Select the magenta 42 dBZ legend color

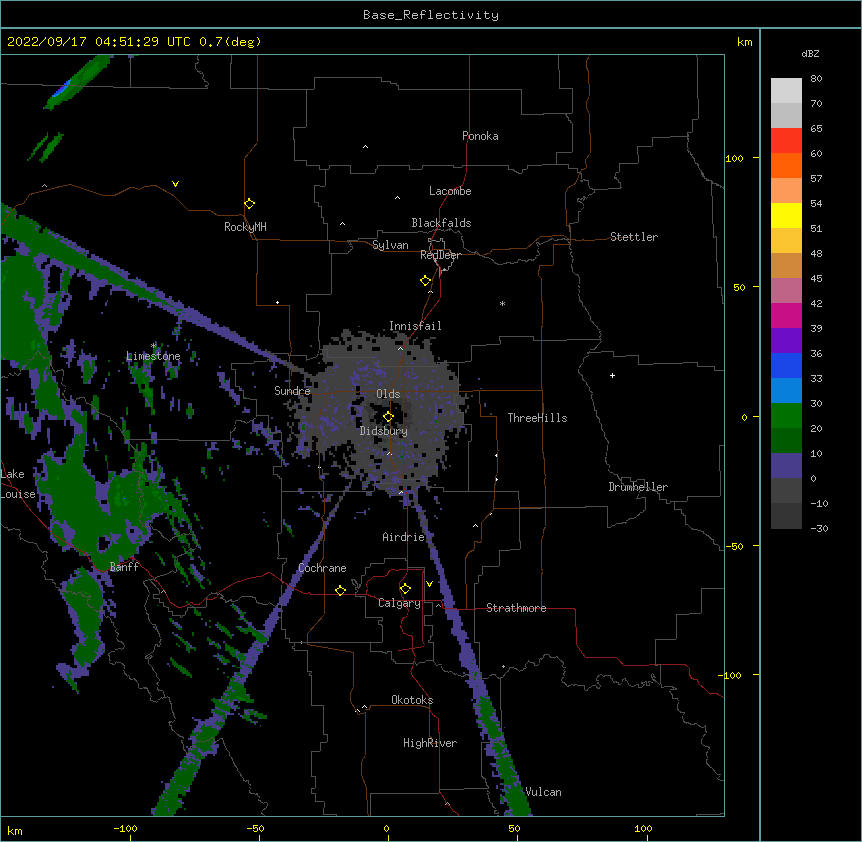(786, 316)
